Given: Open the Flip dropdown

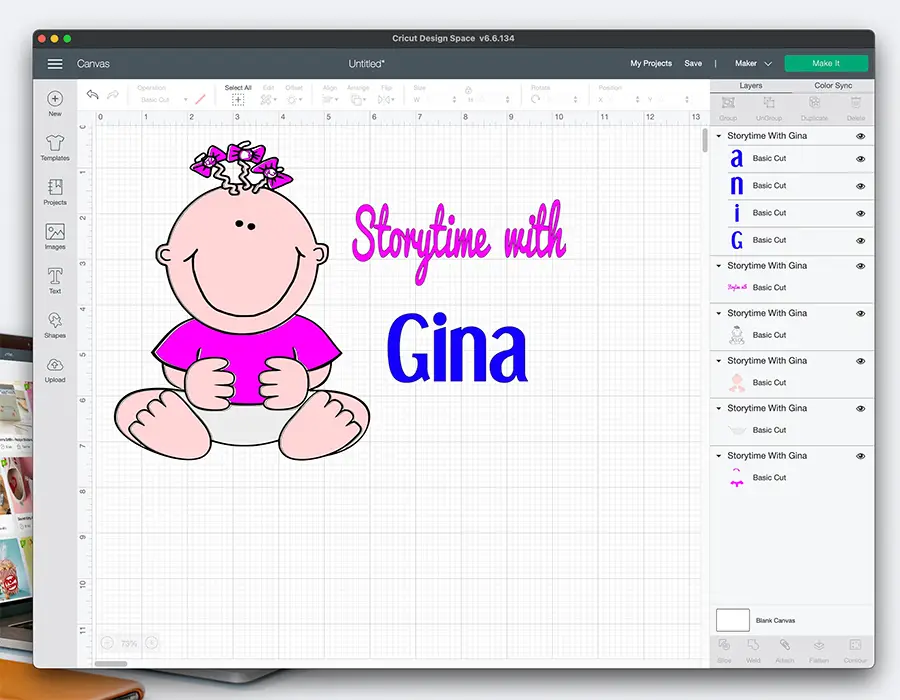Looking at the screenshot, I should click(x=386, y=100).
